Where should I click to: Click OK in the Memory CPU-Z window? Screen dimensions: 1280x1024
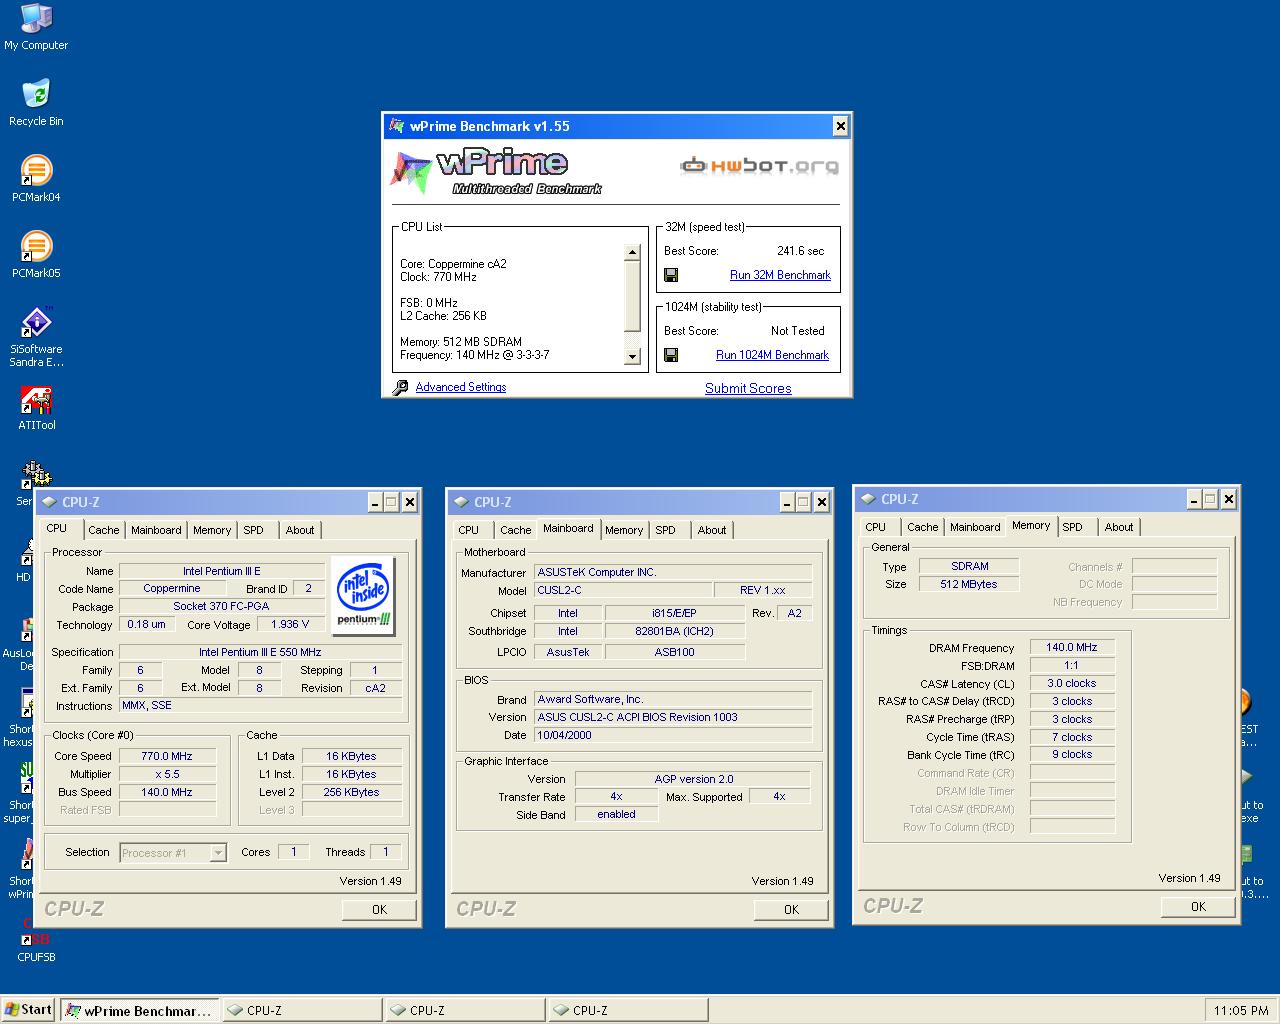tap(1198, 906)
